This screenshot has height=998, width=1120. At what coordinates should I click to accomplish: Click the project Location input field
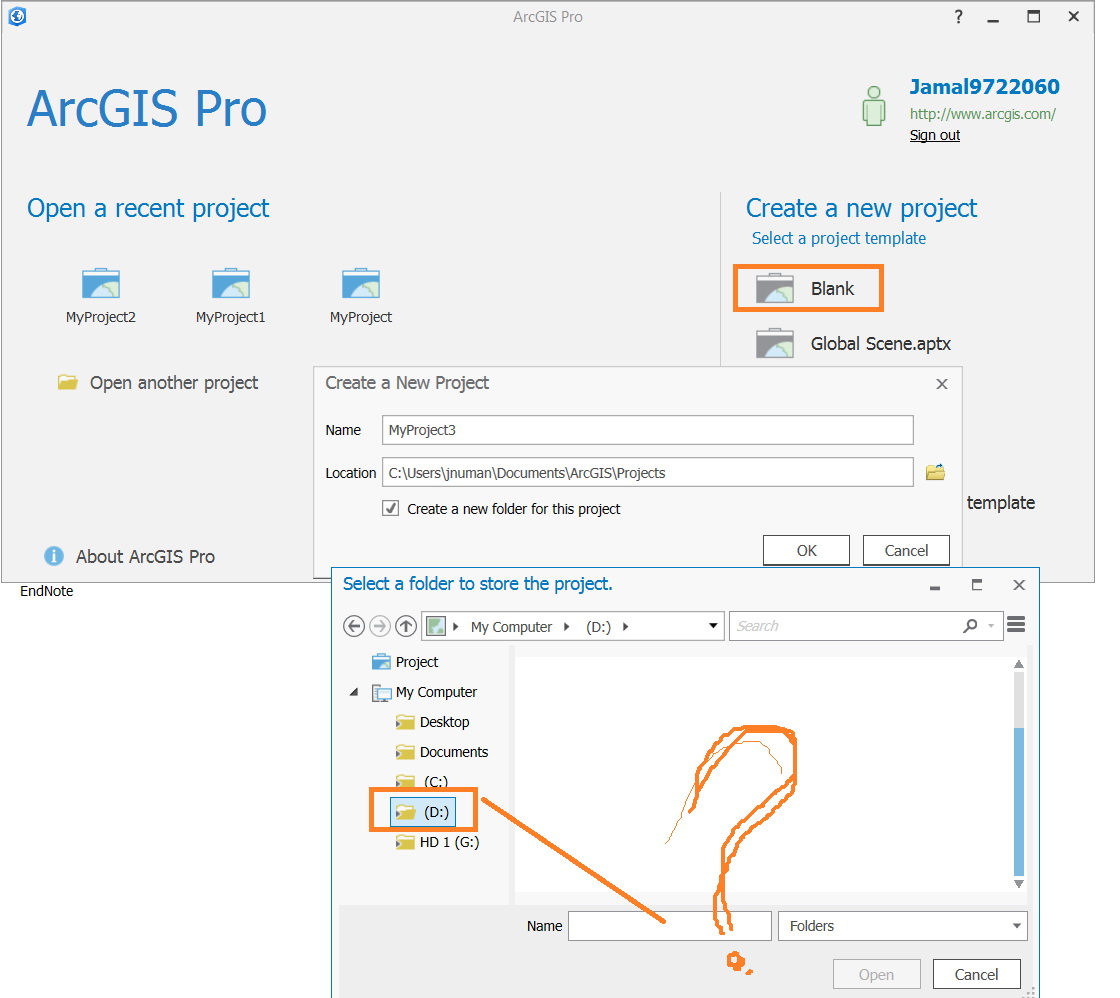[647, 472]
